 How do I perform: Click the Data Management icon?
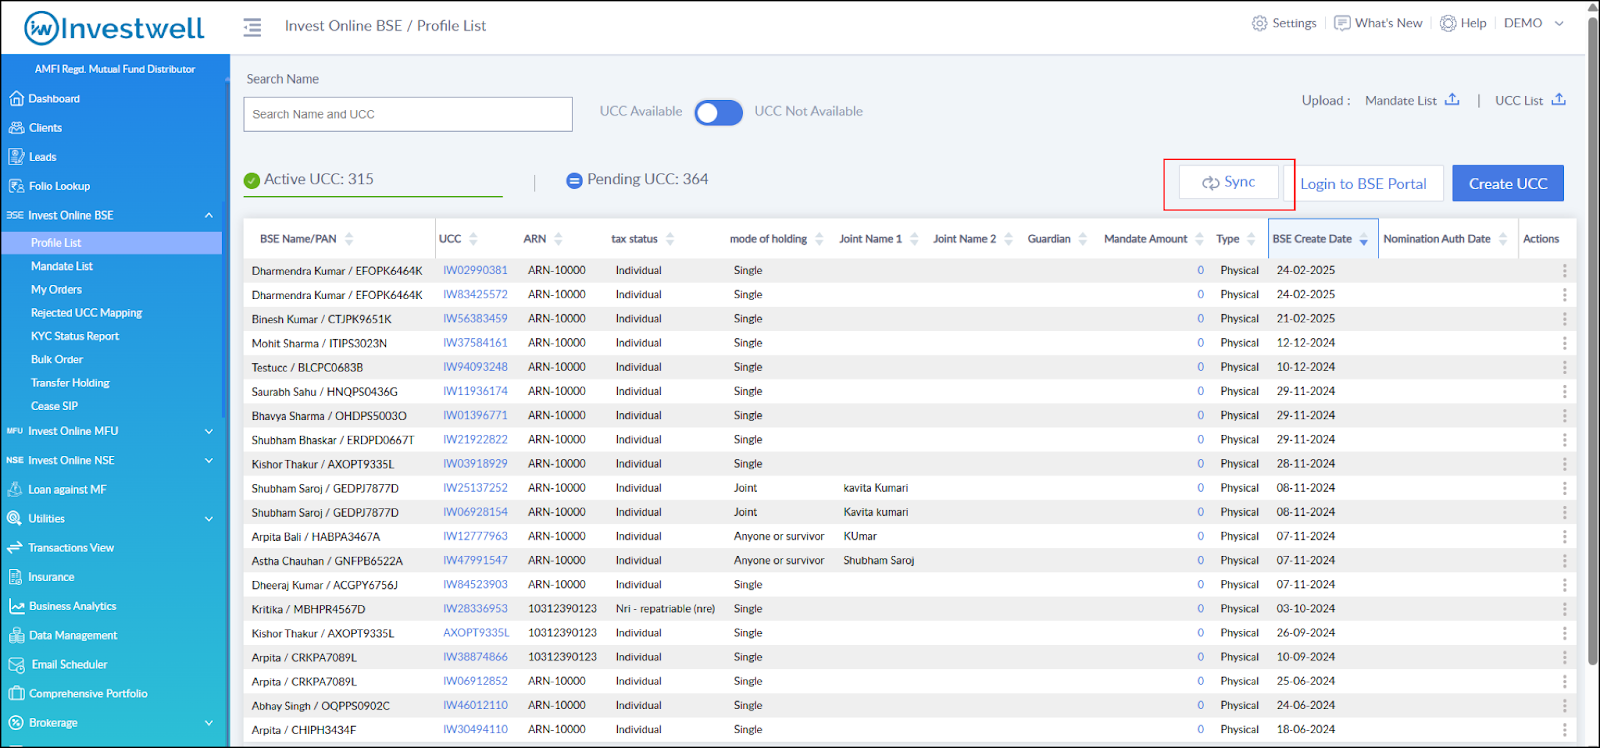[16, 635]
